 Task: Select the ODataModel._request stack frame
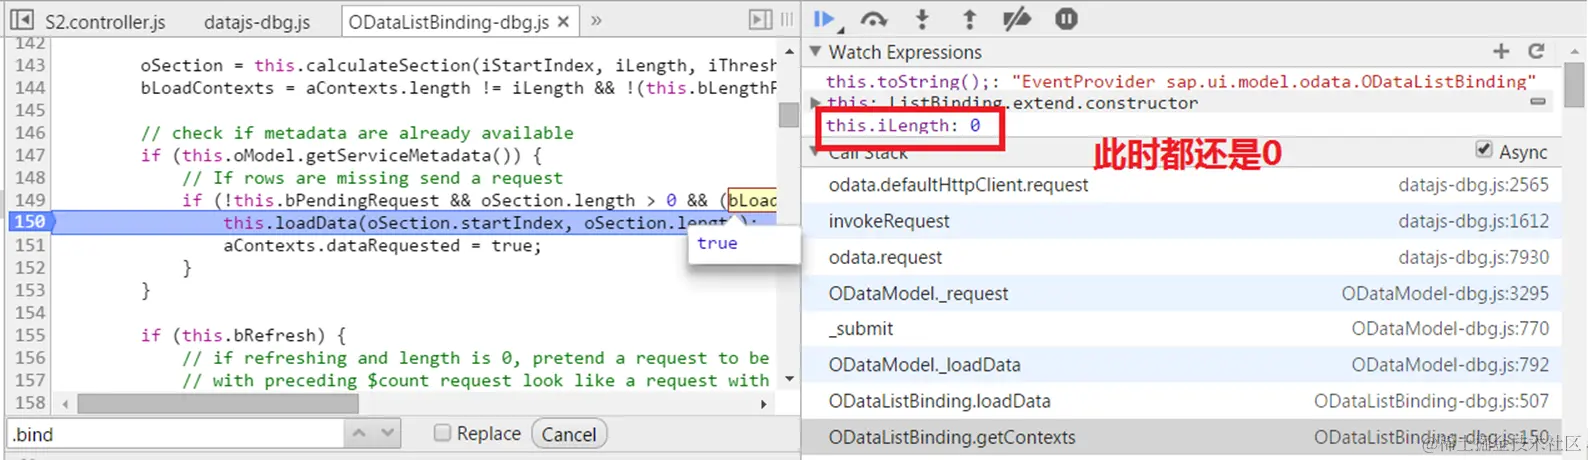coord(1181,293)
